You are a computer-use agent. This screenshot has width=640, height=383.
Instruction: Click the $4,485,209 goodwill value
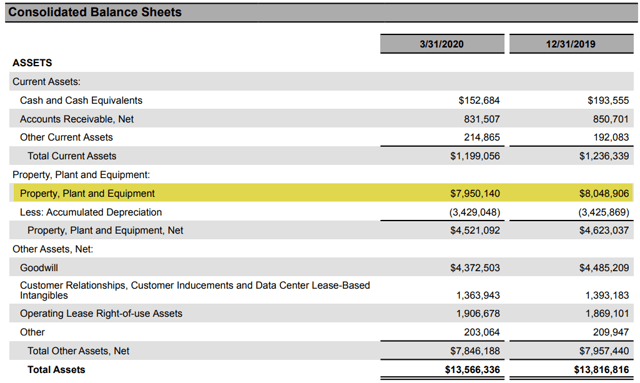604,268
